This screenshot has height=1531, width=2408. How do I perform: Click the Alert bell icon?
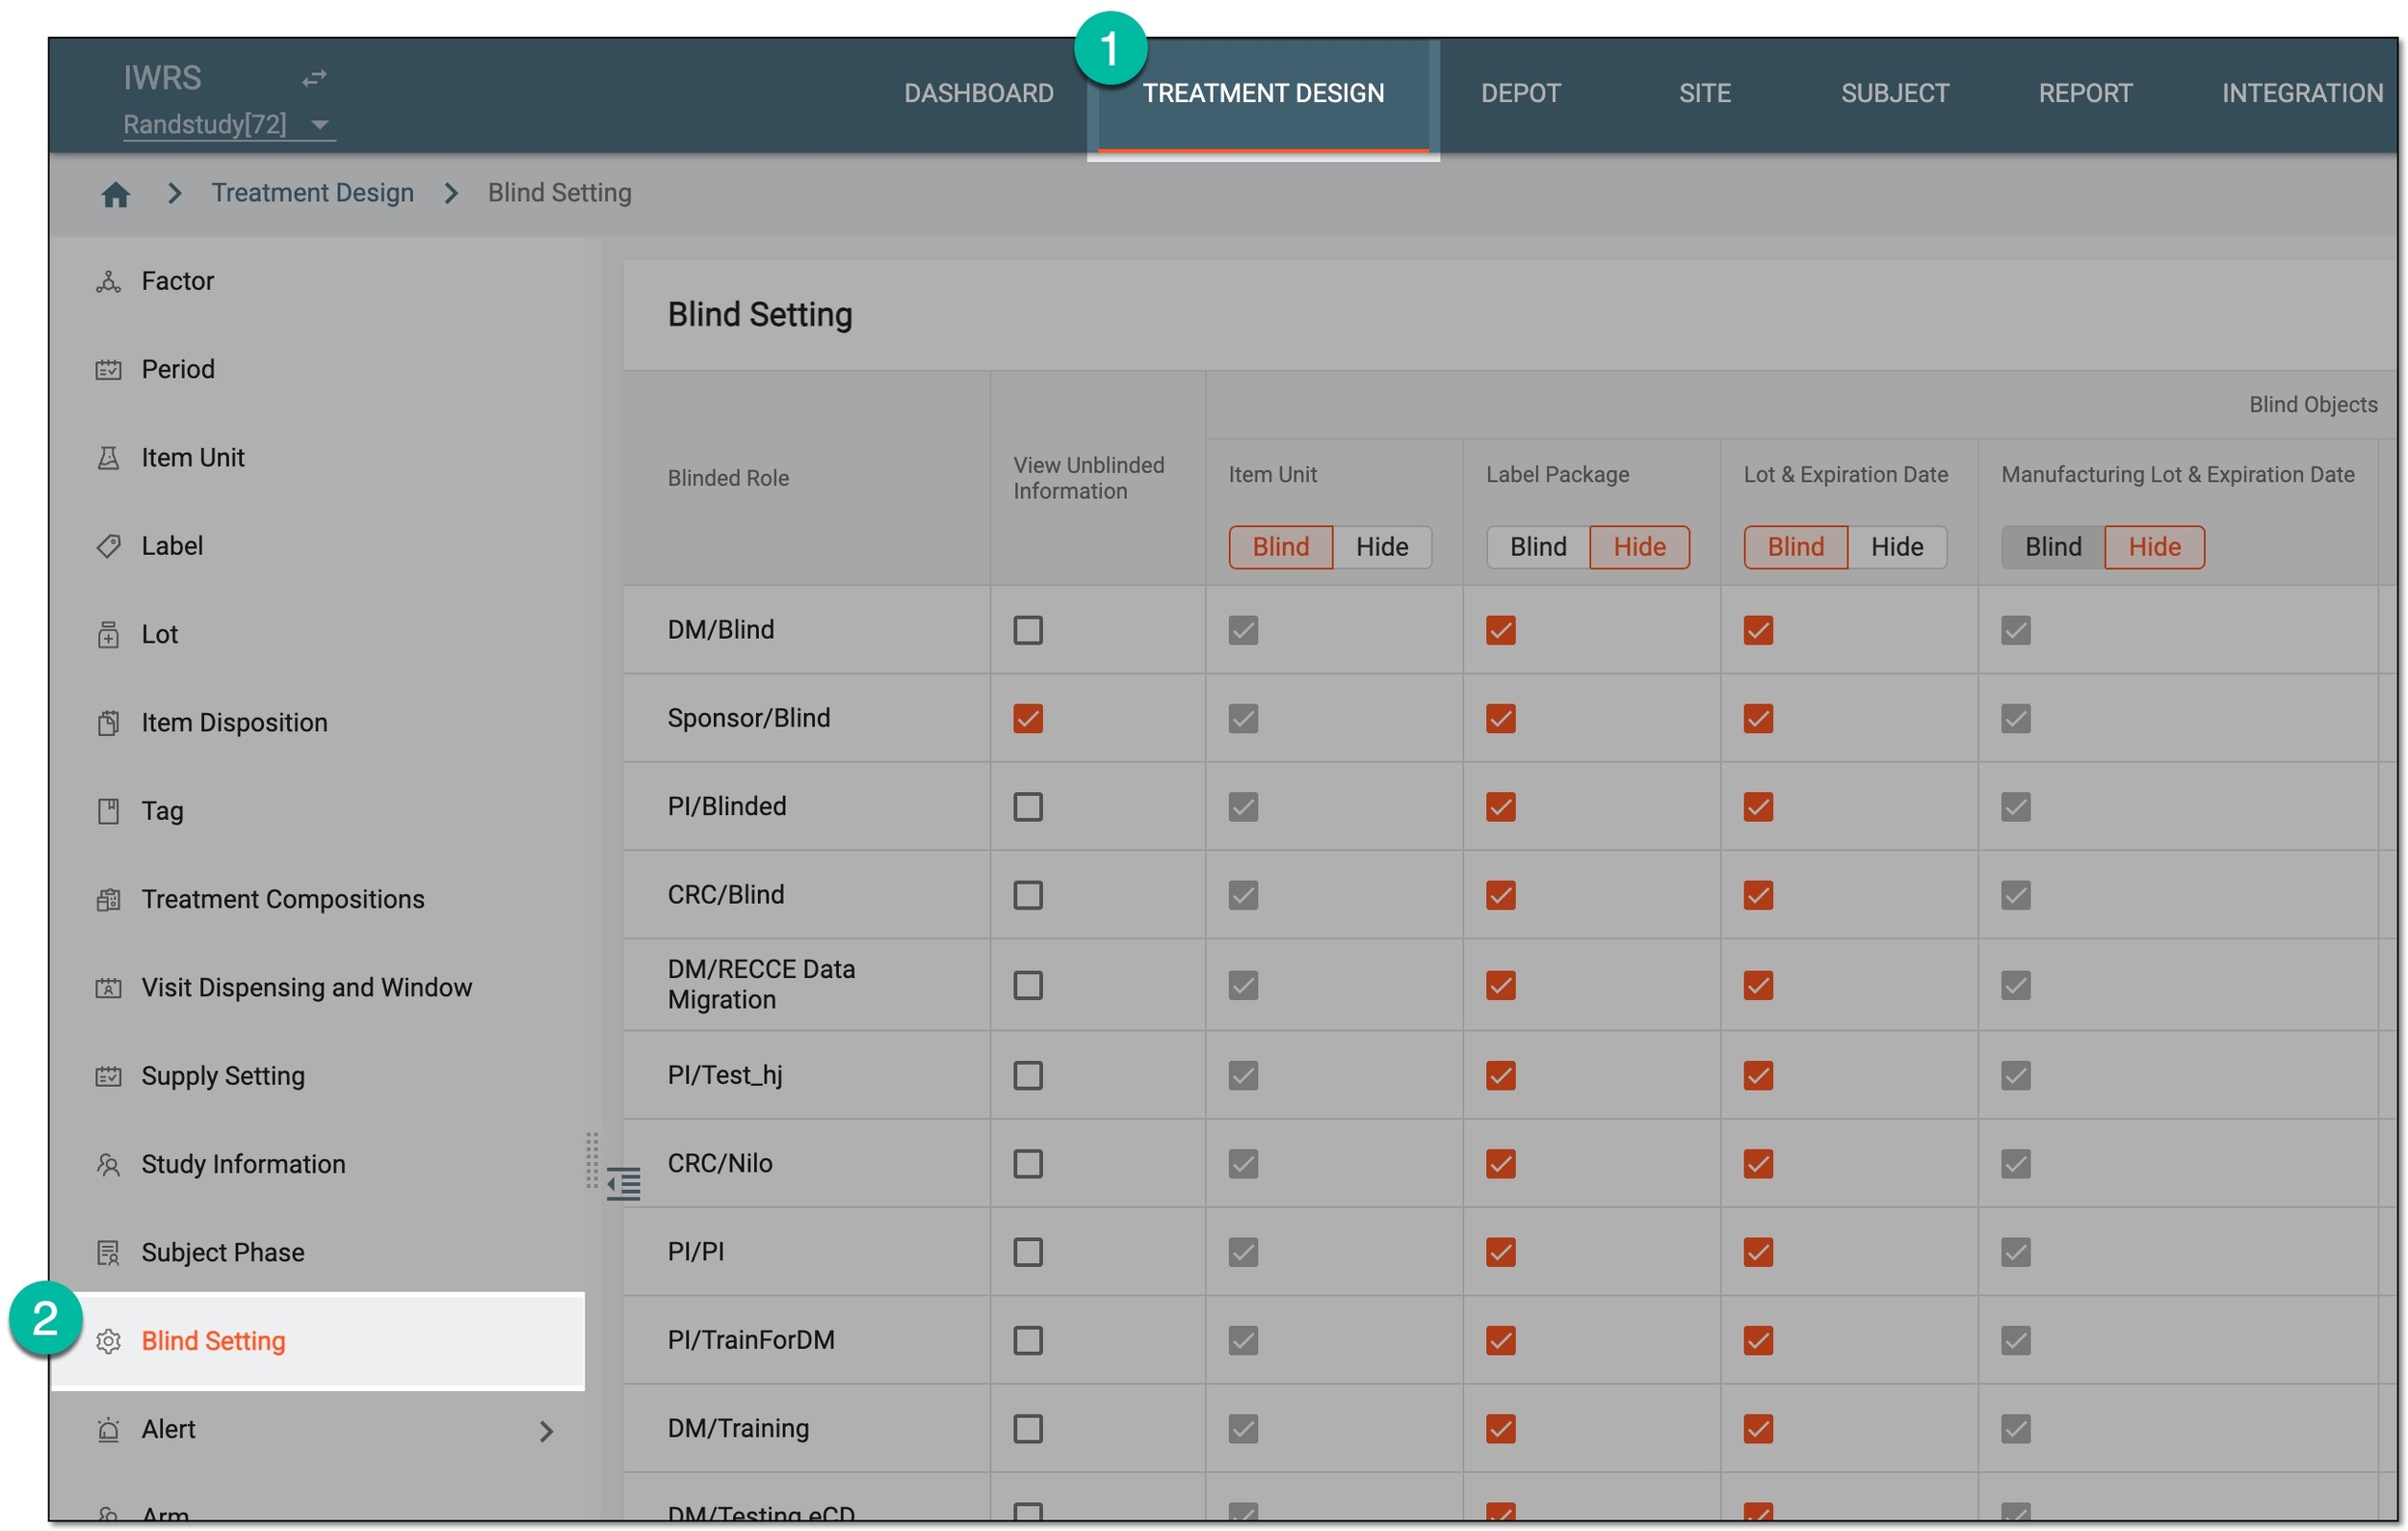(x=108, y=1430)
